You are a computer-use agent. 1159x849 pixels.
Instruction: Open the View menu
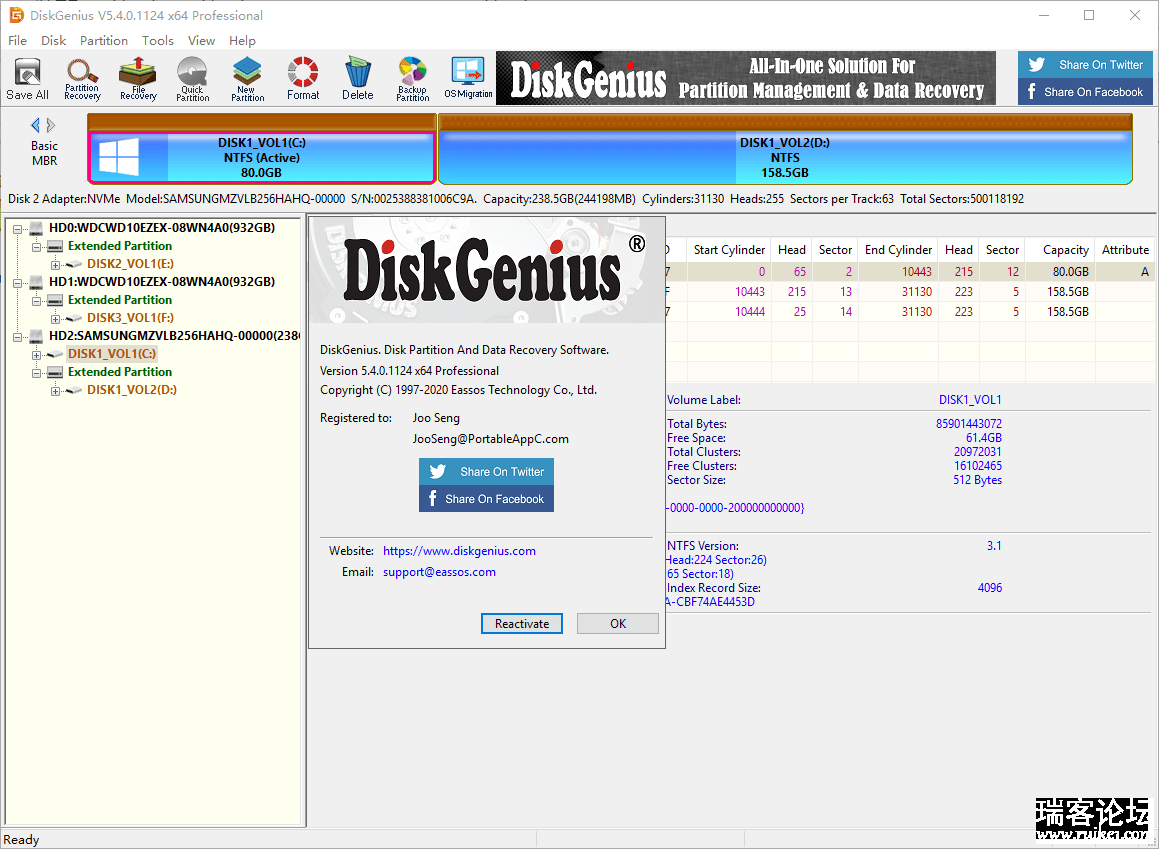(201, 41)
